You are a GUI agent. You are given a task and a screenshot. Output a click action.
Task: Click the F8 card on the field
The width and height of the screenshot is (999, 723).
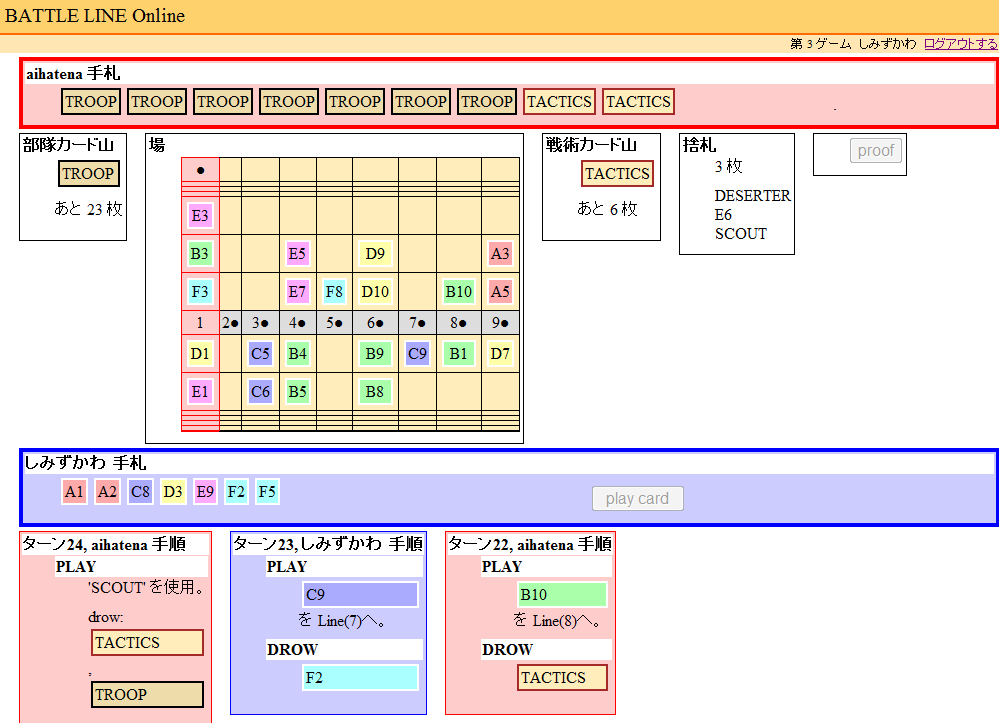(x=334, y=292)
